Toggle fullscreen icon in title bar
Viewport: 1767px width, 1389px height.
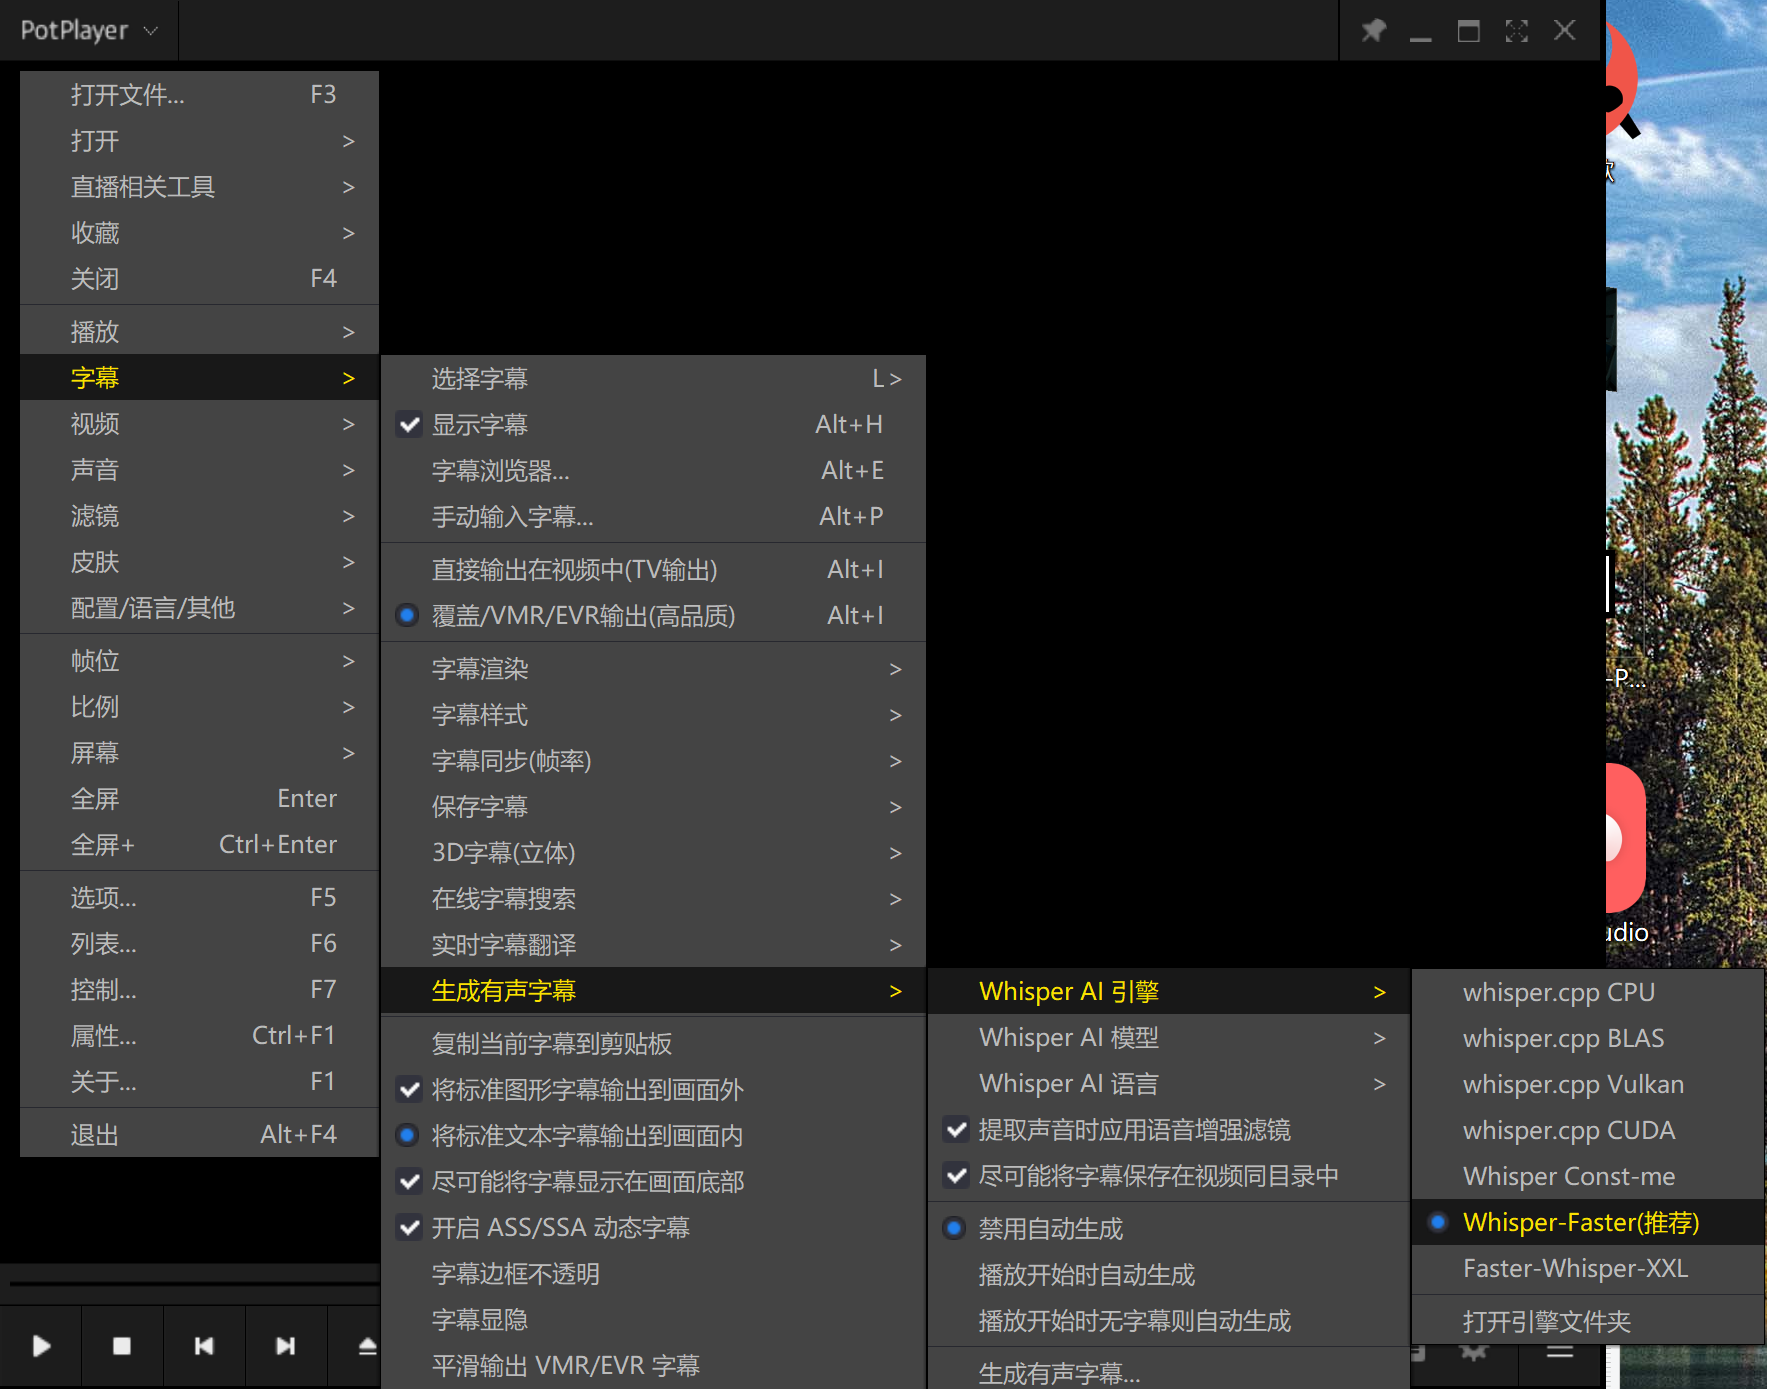[1517, 31]
